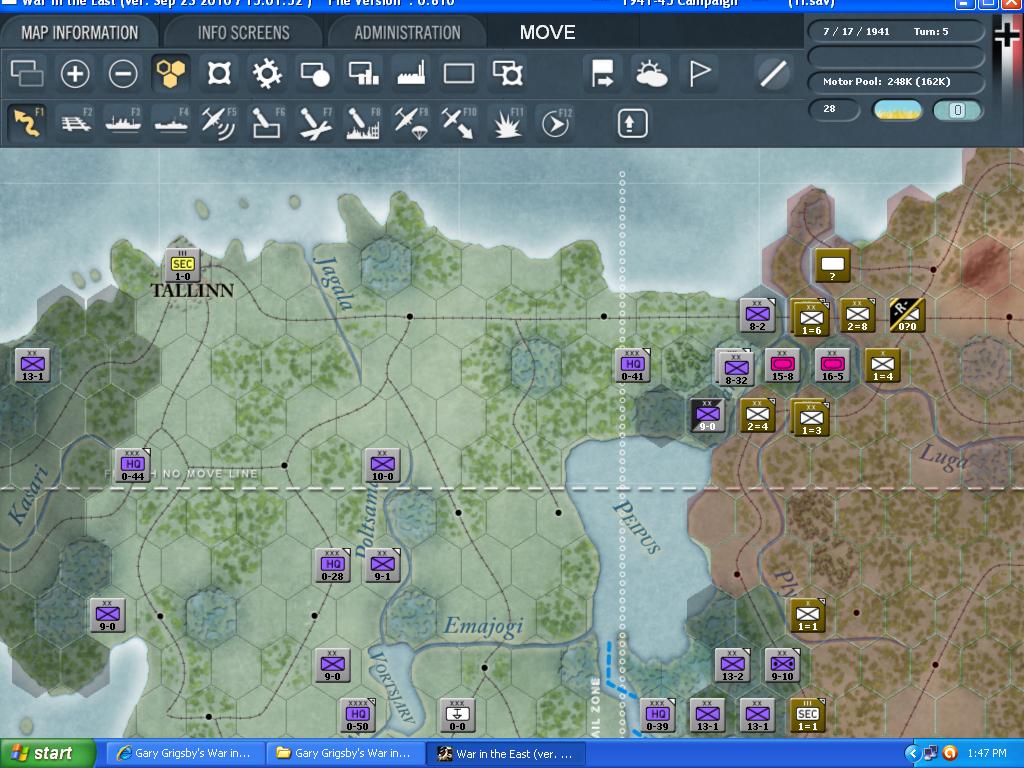1024x768 pixels.
Task: Select the HQ 0-28 counter
Action: point(332,566)
